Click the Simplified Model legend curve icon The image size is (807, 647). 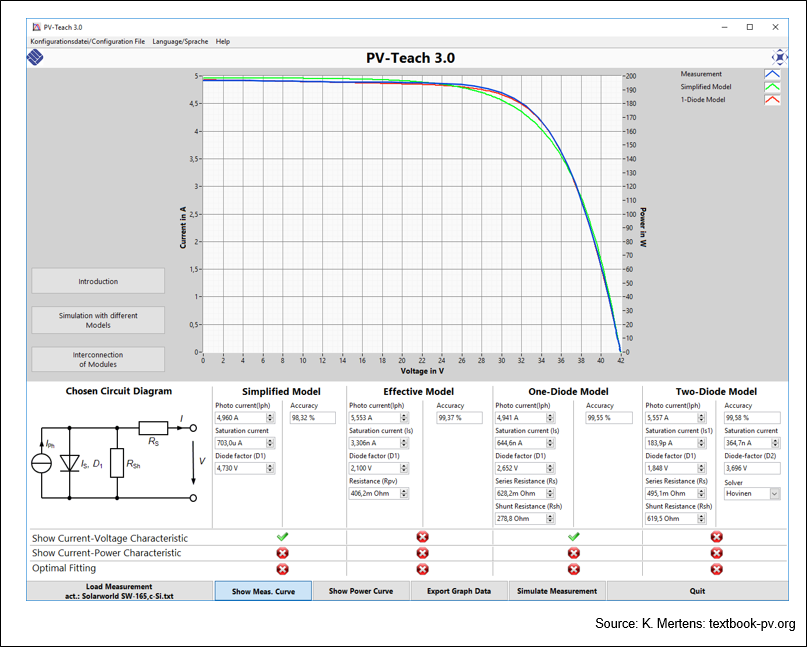(x=772, y=87)
